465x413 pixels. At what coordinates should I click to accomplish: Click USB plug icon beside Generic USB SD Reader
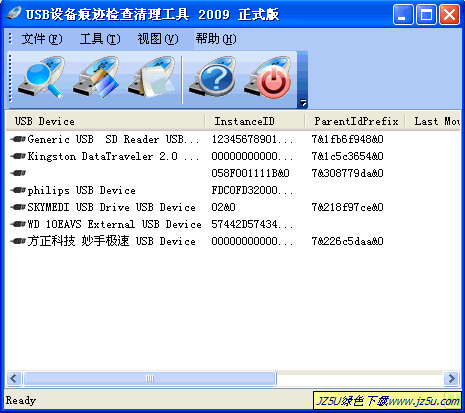point(18,139)
